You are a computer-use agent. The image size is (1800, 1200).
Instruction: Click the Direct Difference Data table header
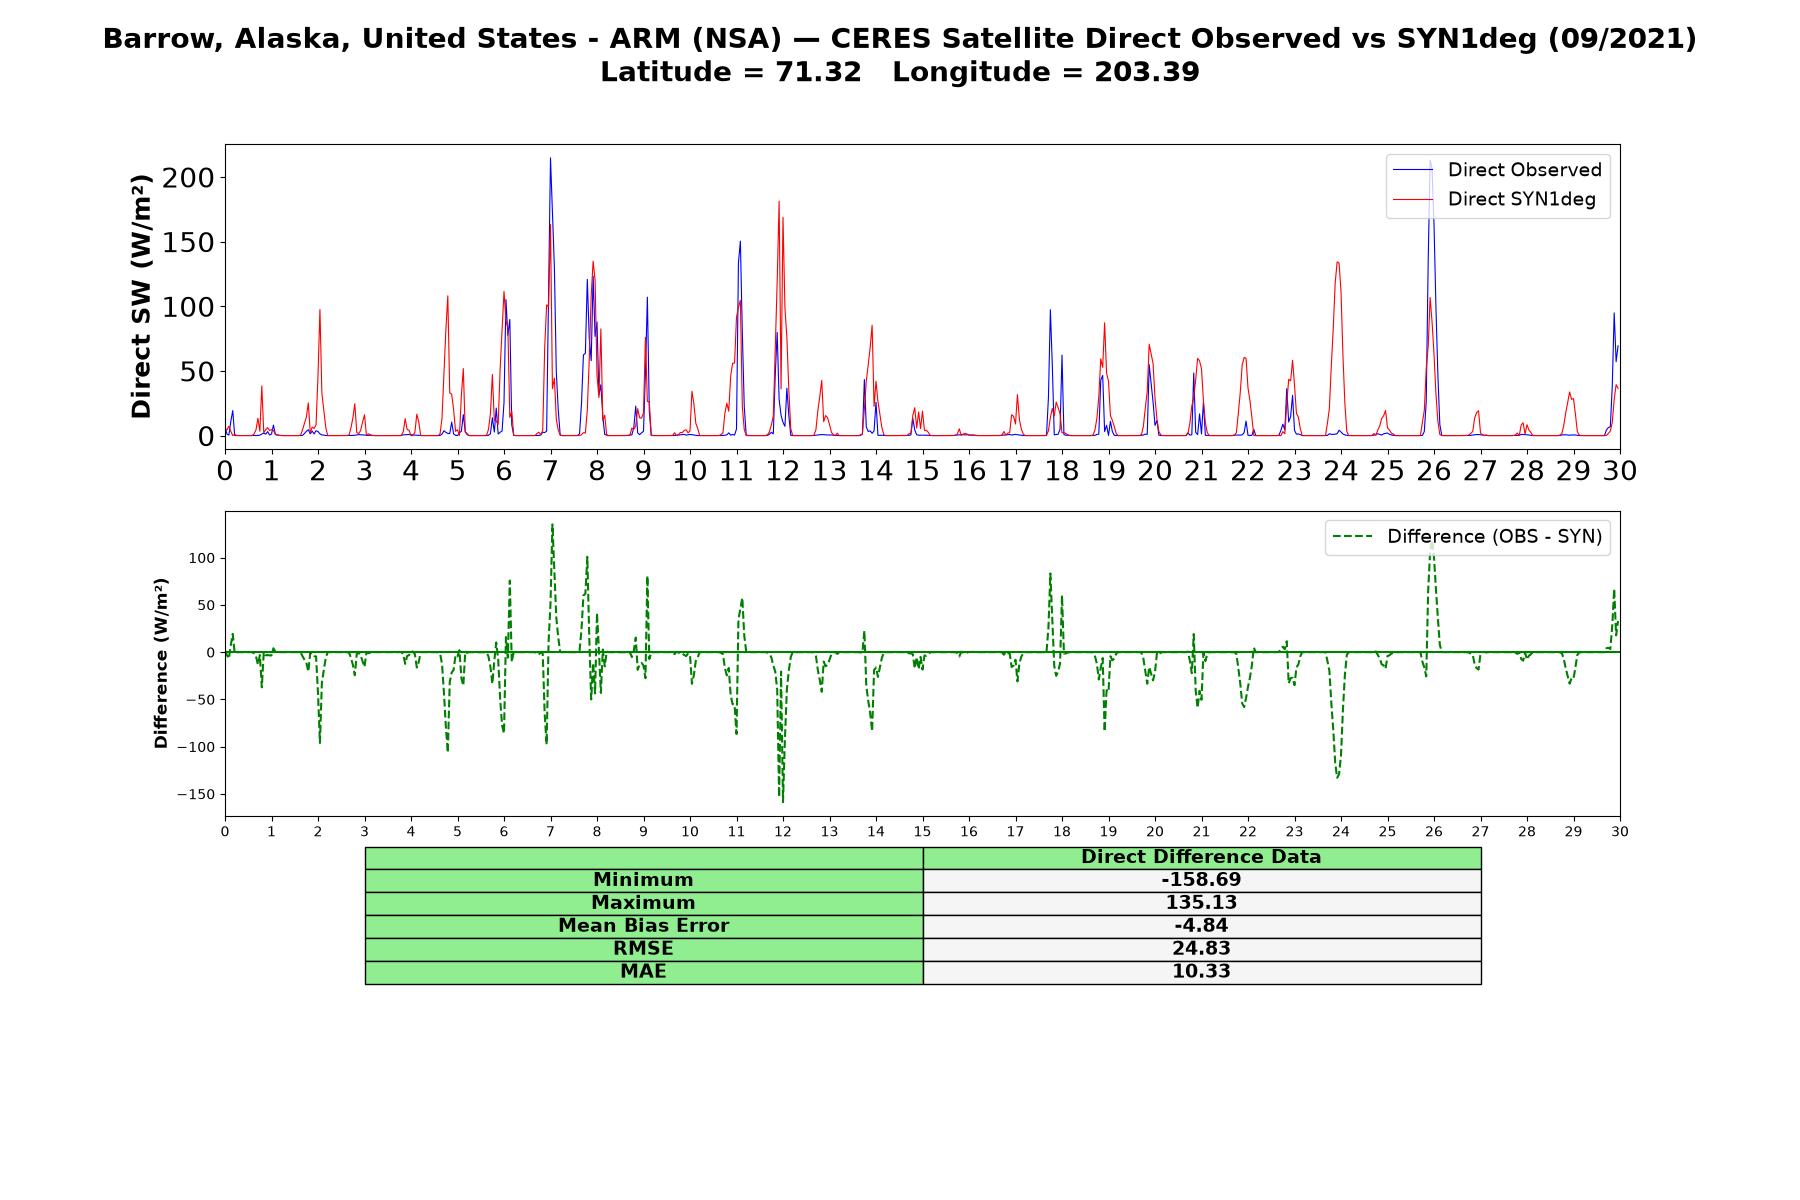click(x=1201, y=857)
